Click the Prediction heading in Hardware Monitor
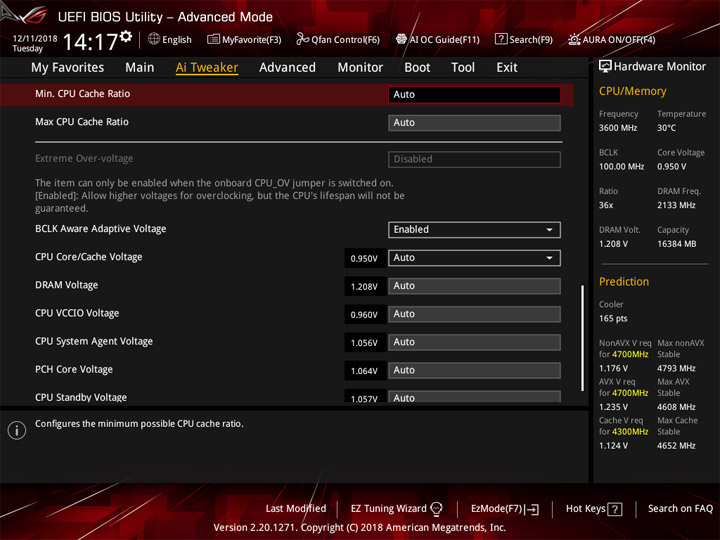This screenshot has width=720, height=540. point(624,281)
